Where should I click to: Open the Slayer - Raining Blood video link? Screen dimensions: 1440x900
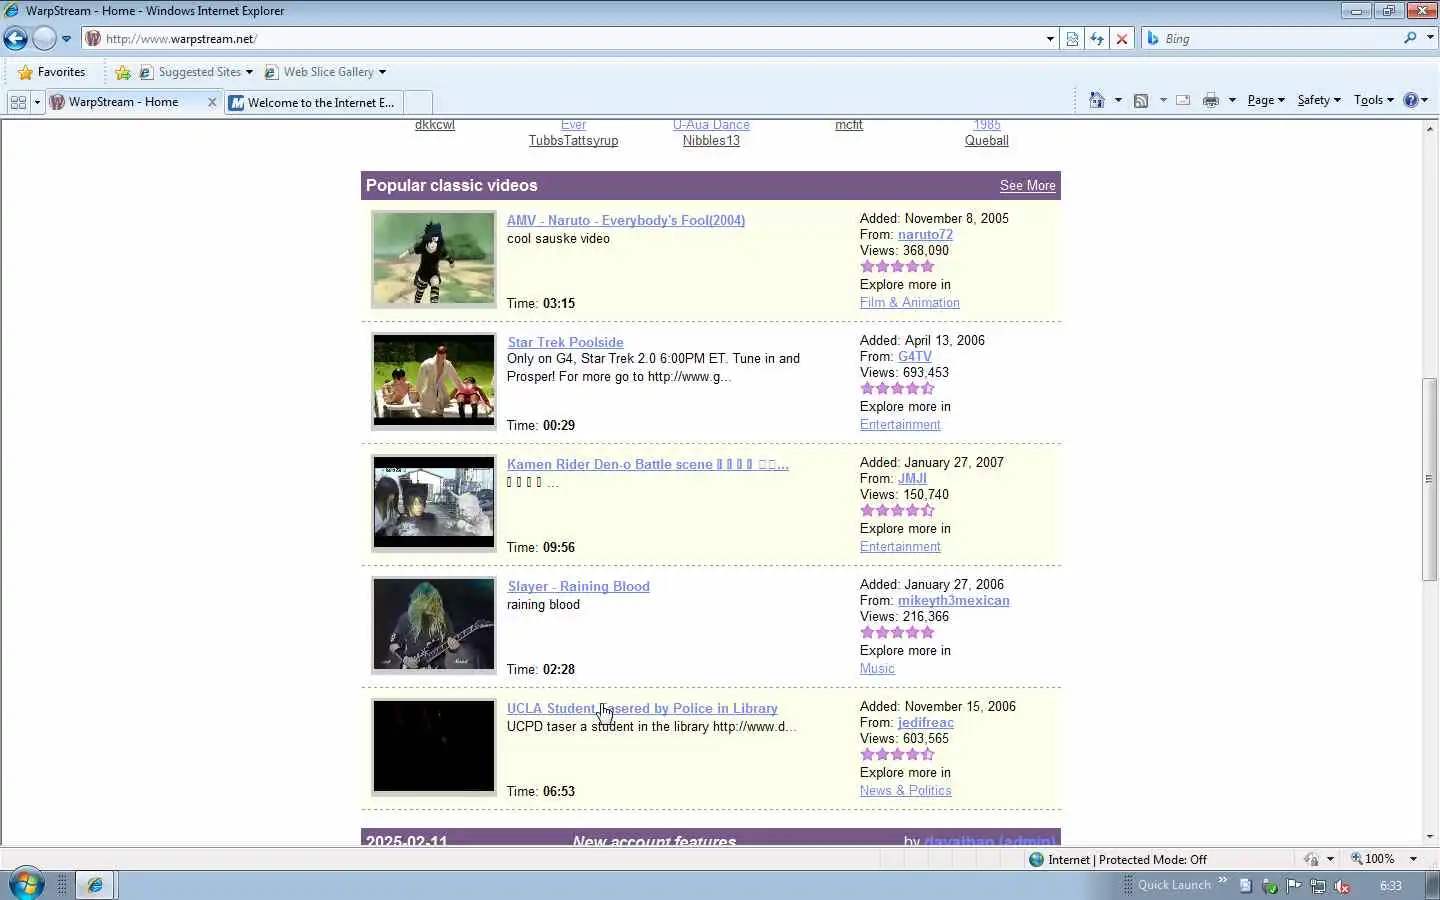click(578, 586)
